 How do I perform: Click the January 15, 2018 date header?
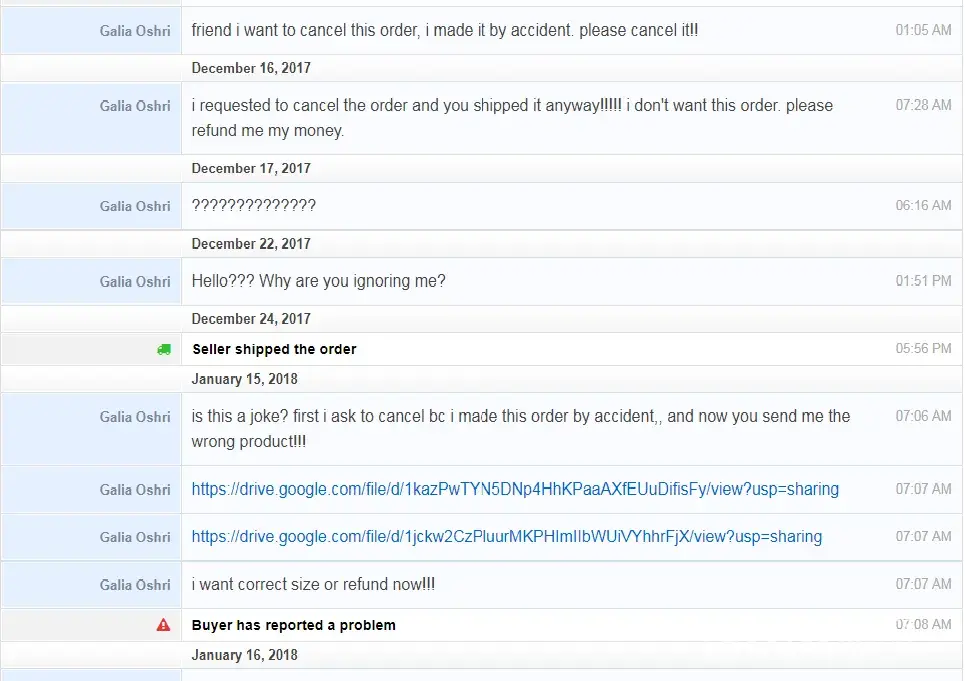pos(244,379)
